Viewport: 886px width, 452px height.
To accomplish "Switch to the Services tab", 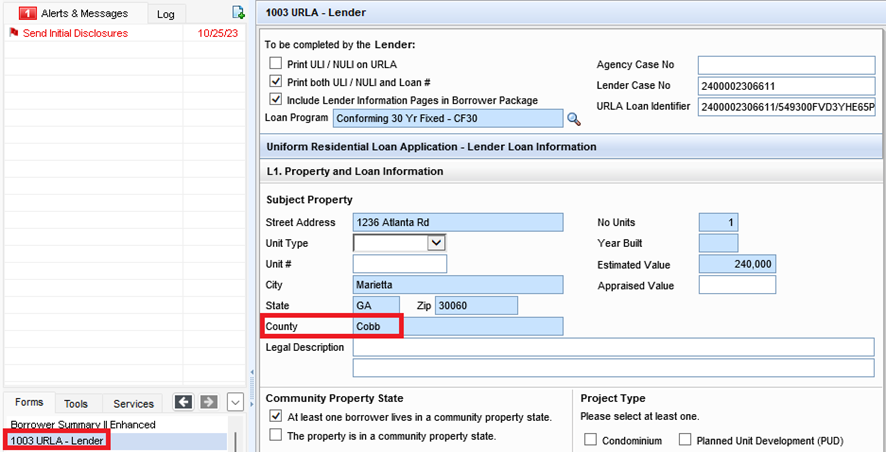I will [133, 404].
